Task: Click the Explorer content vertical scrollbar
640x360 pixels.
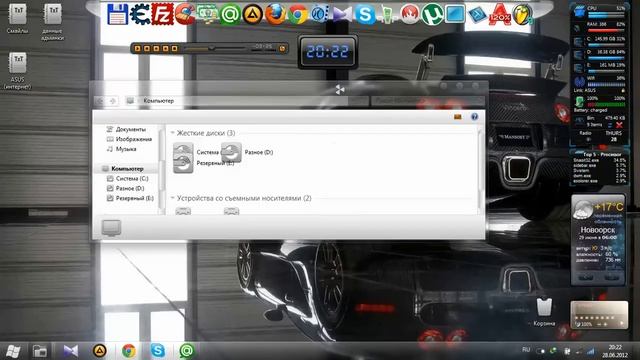Action: click(480, 169)
